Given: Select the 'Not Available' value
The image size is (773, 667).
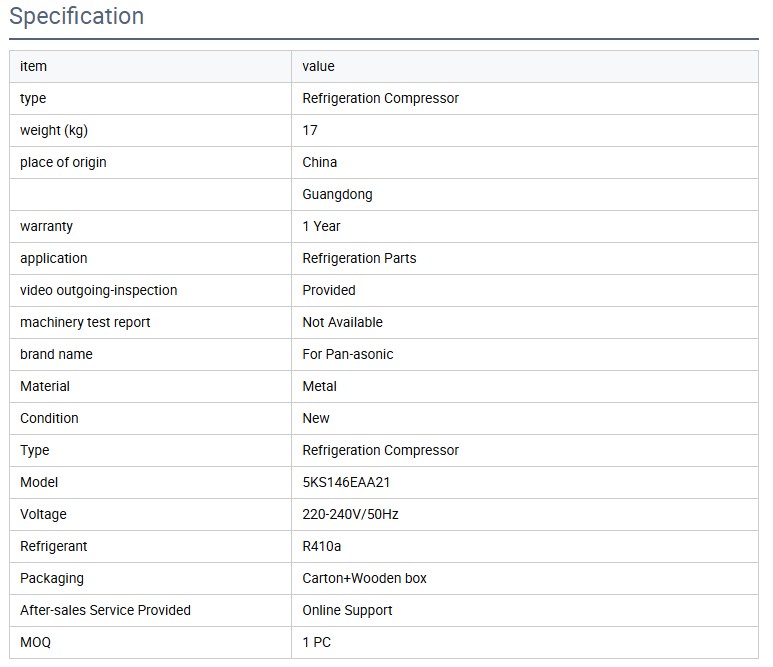Looking at the screenshot, I should tap(343, 322).
